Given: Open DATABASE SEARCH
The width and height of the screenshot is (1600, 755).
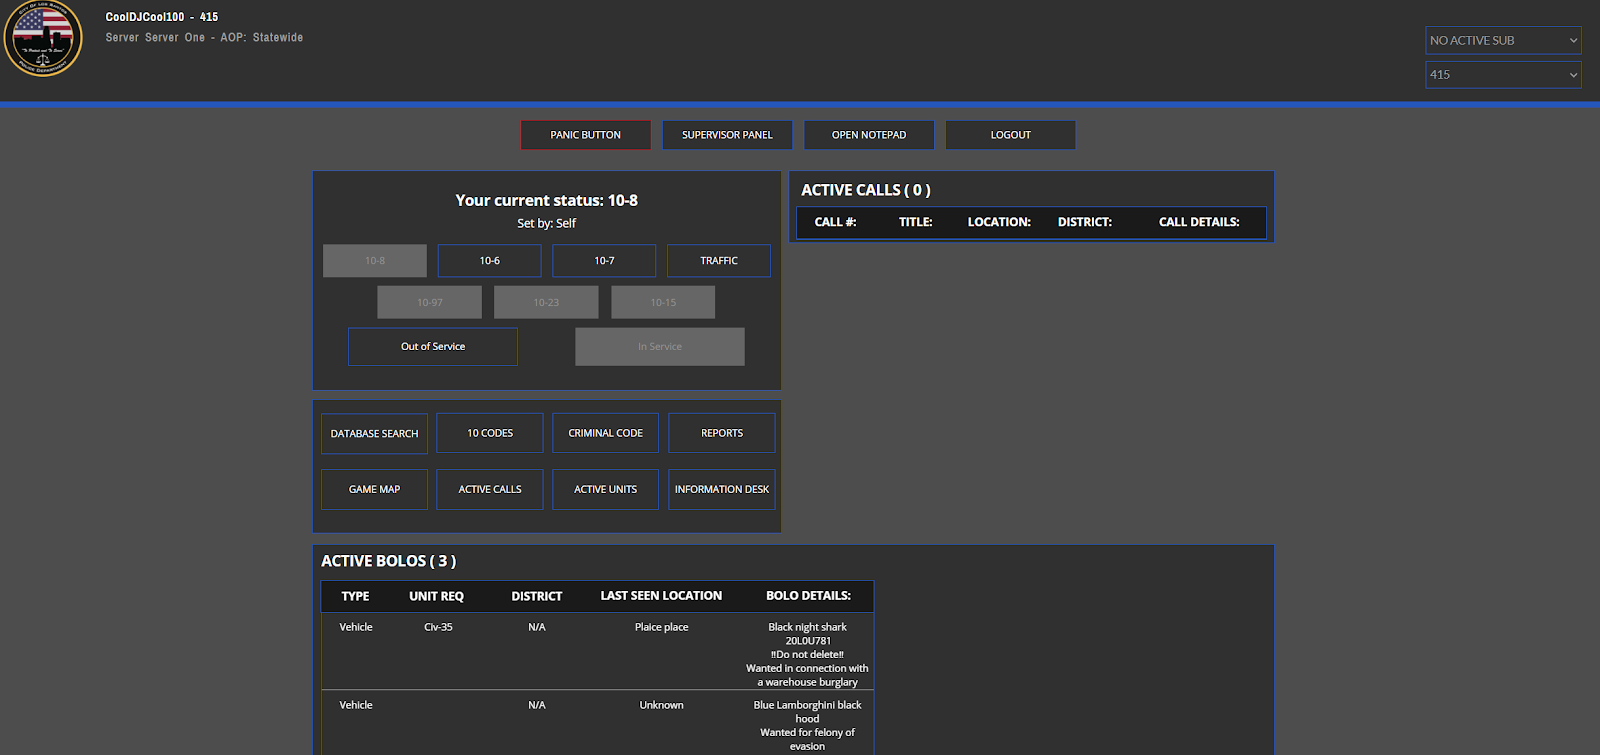Looking at the screenshot, I should (x=374, y=434).
